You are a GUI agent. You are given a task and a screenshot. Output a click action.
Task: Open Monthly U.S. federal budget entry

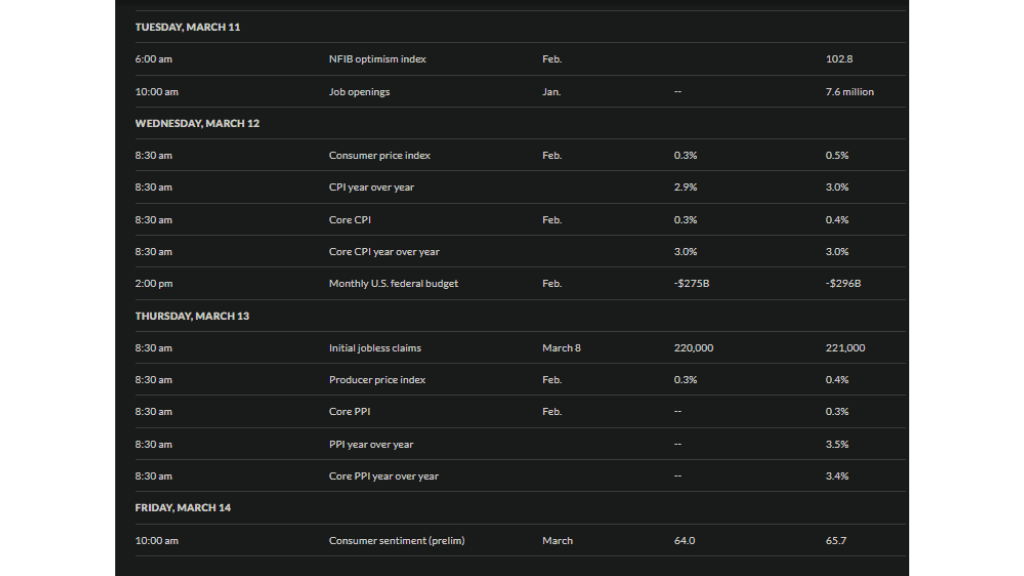[393, 283]
